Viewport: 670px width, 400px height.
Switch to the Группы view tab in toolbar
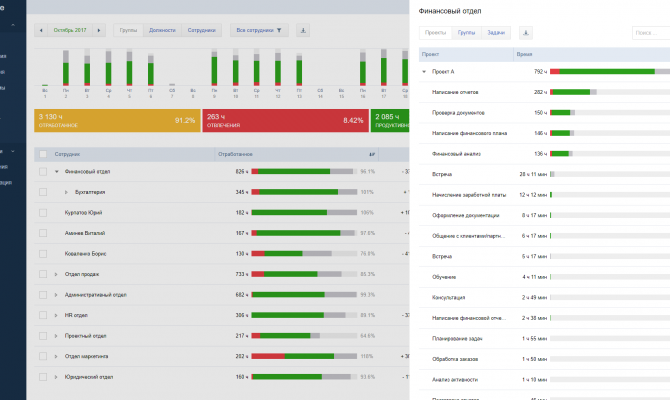tap(128, 30)
